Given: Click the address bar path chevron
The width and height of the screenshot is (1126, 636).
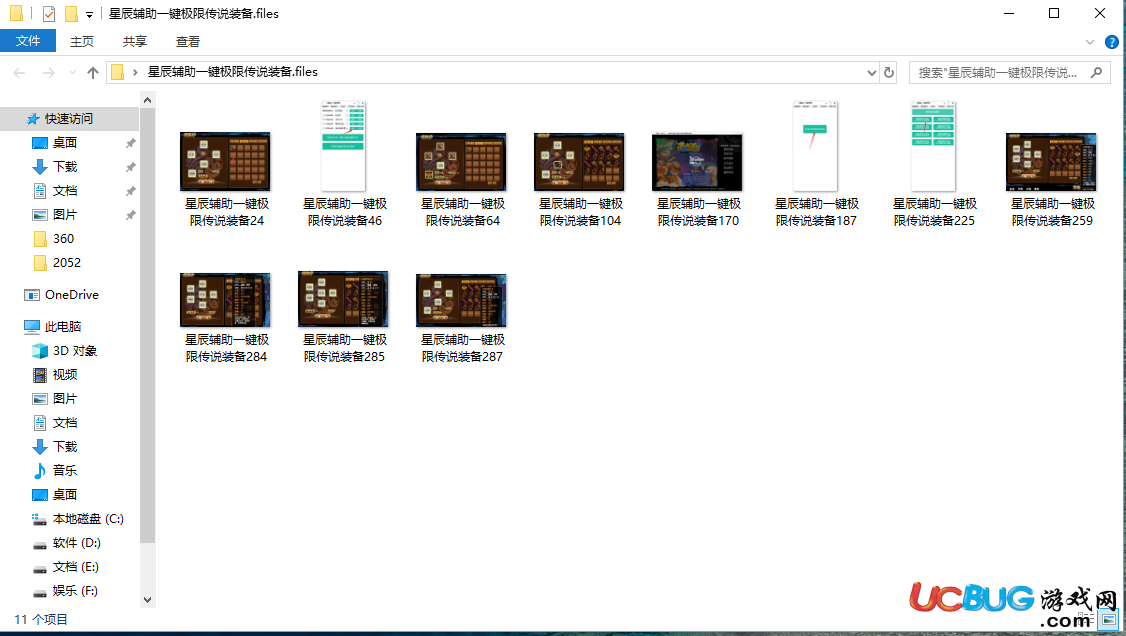Looking at the screenshot, I should [135, 73].
